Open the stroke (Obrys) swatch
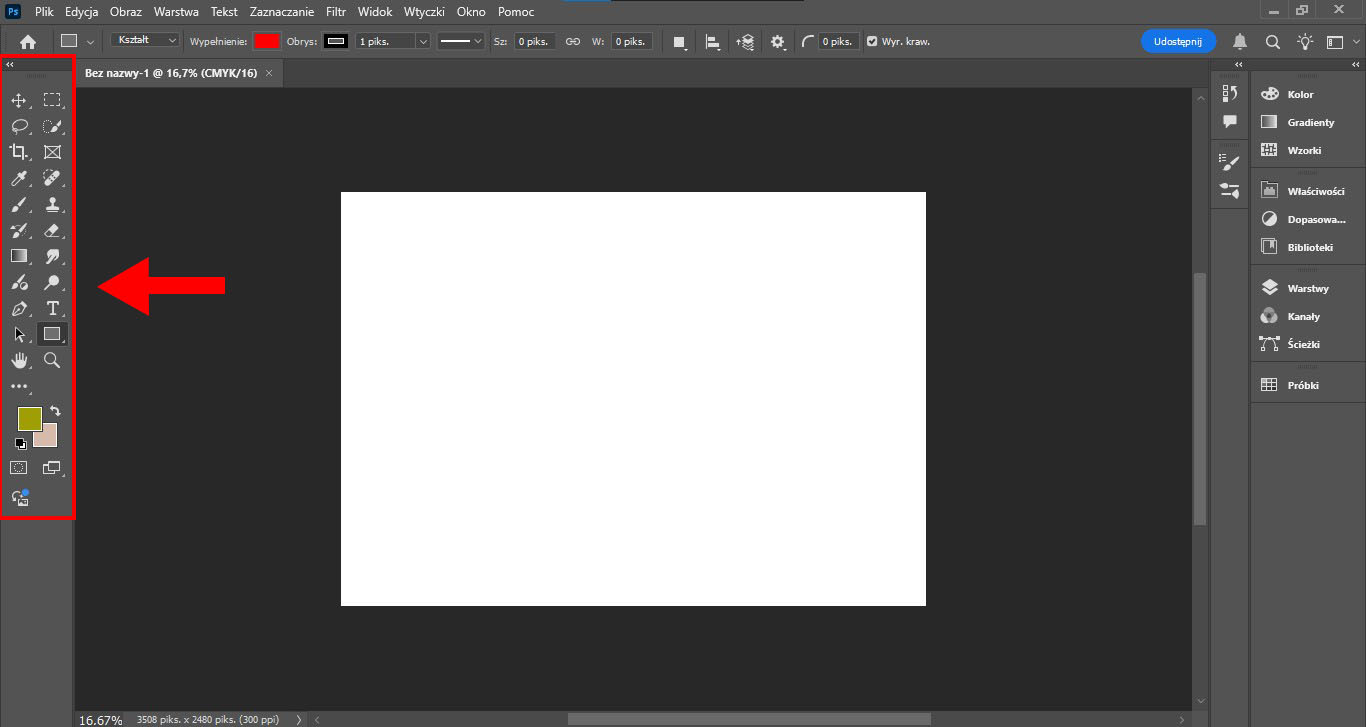Viewport: 1366px width, 727px height. [x=336, y=41]
